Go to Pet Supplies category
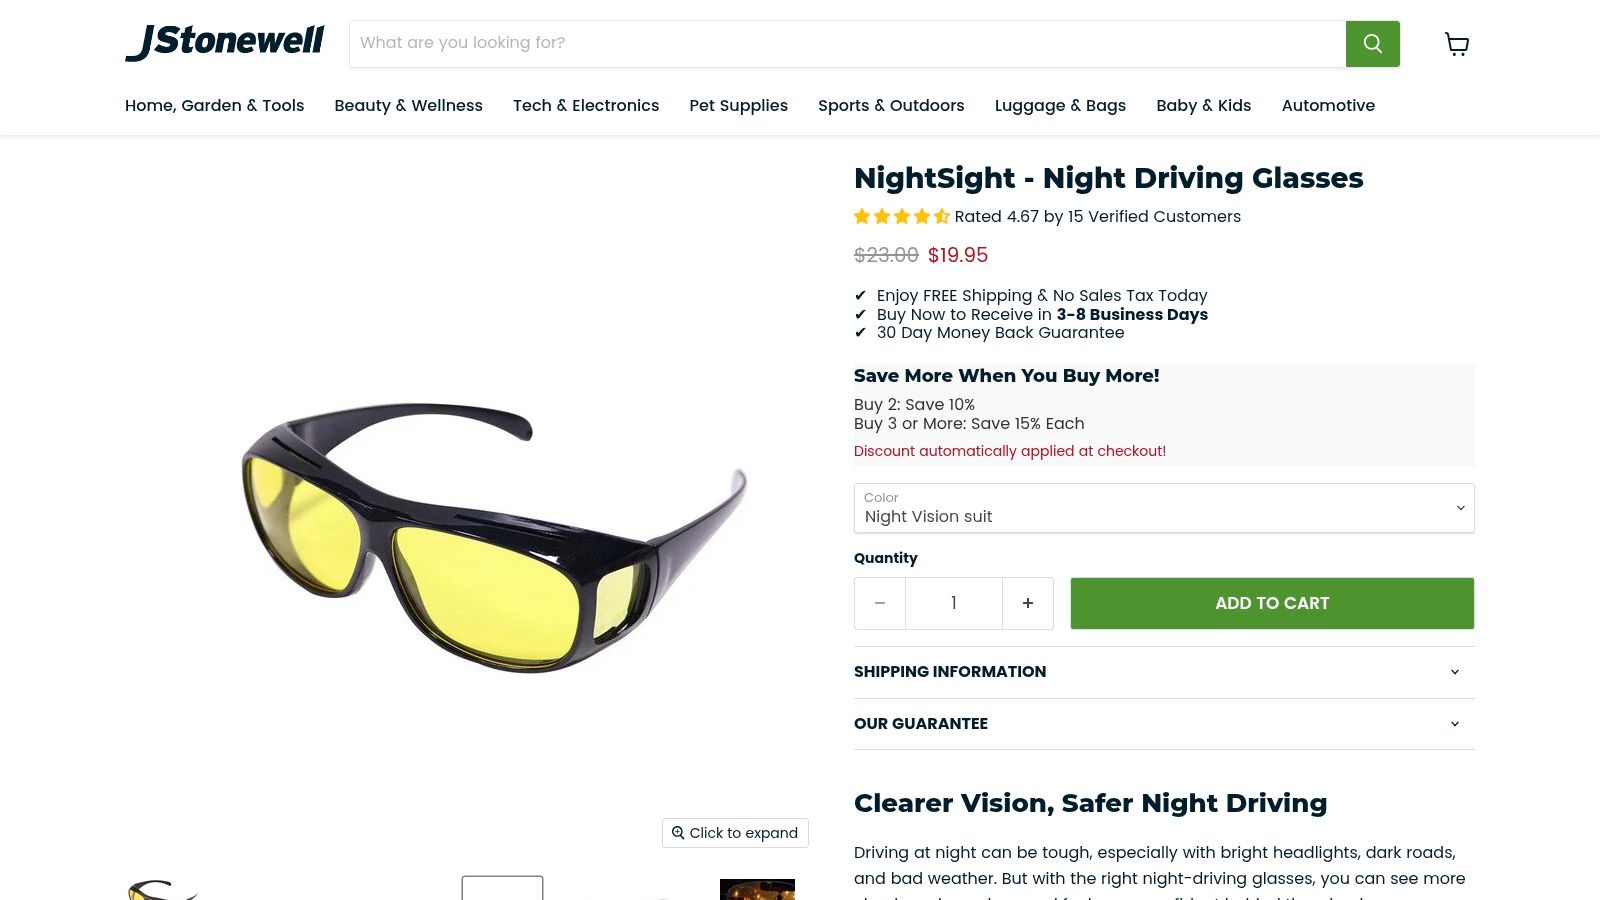Screen dimensions: 1600x900 point(738,106)
